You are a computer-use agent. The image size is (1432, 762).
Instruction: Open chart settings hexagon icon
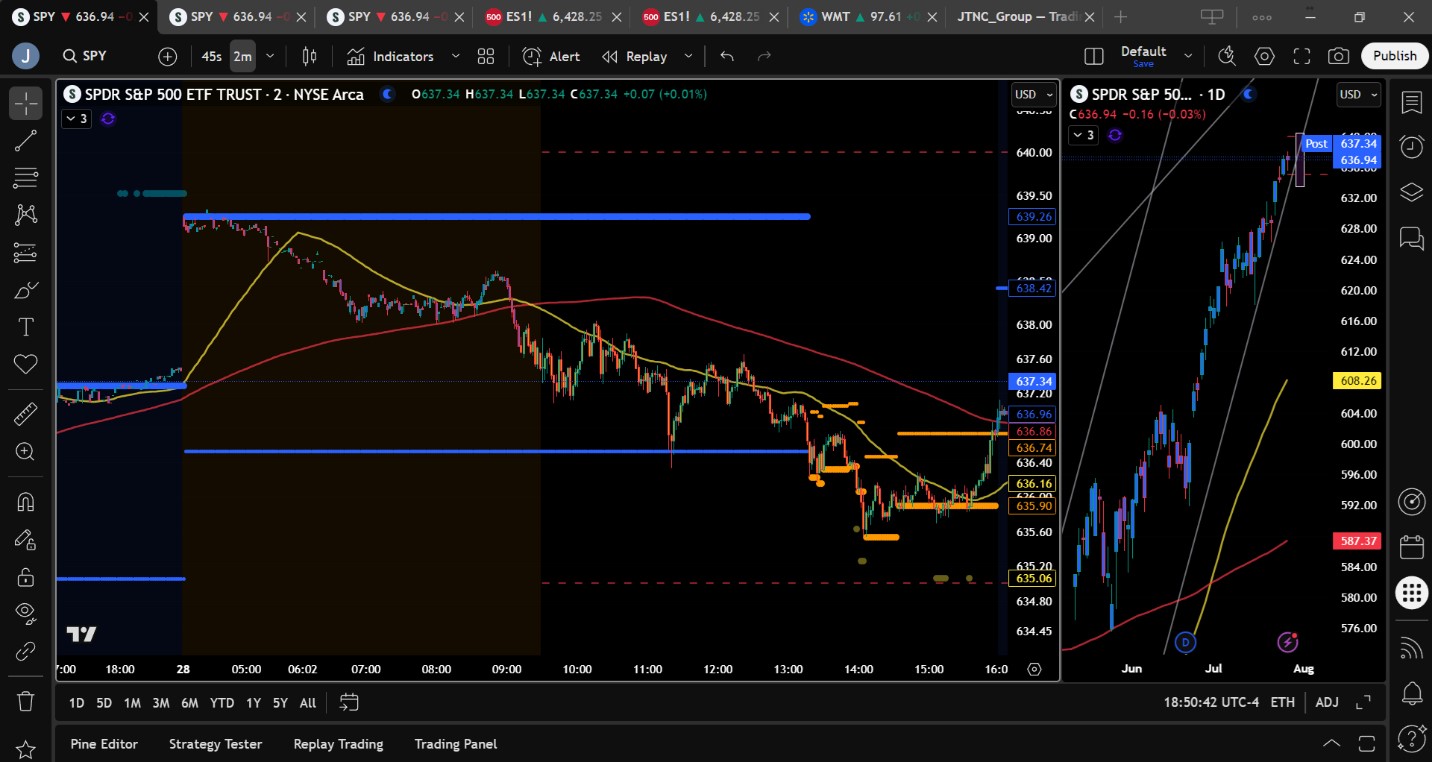(x=1264, y=57)
